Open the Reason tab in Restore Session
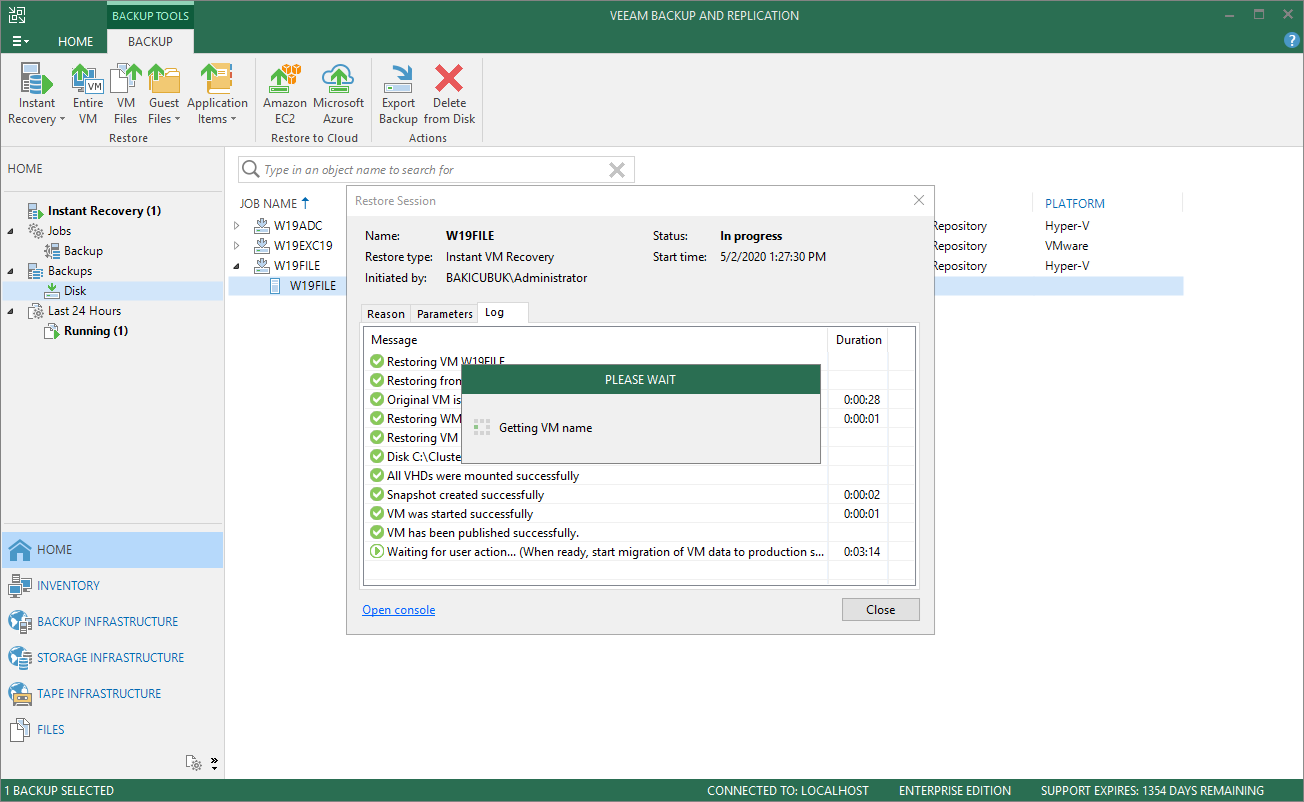This screenshot has height=802, width=1304. click(386, 314)
